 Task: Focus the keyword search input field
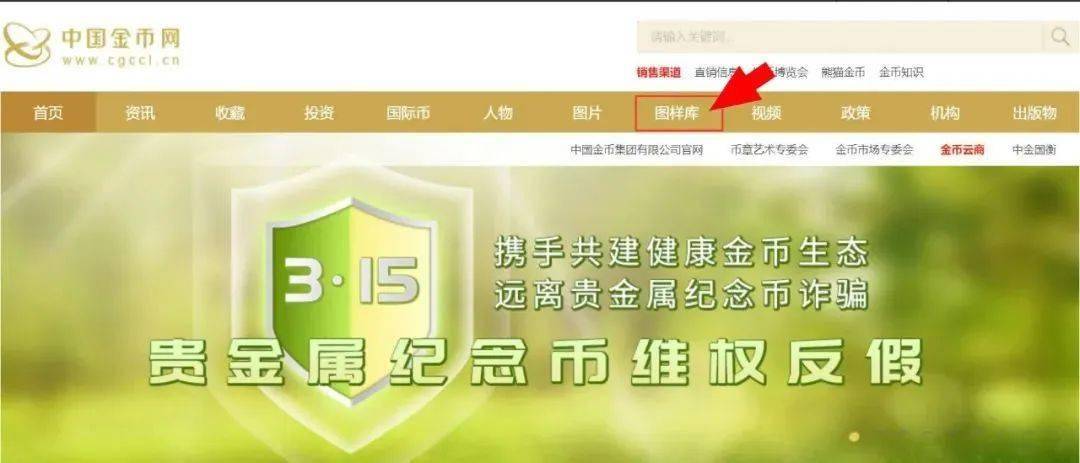tap(839, 37)
